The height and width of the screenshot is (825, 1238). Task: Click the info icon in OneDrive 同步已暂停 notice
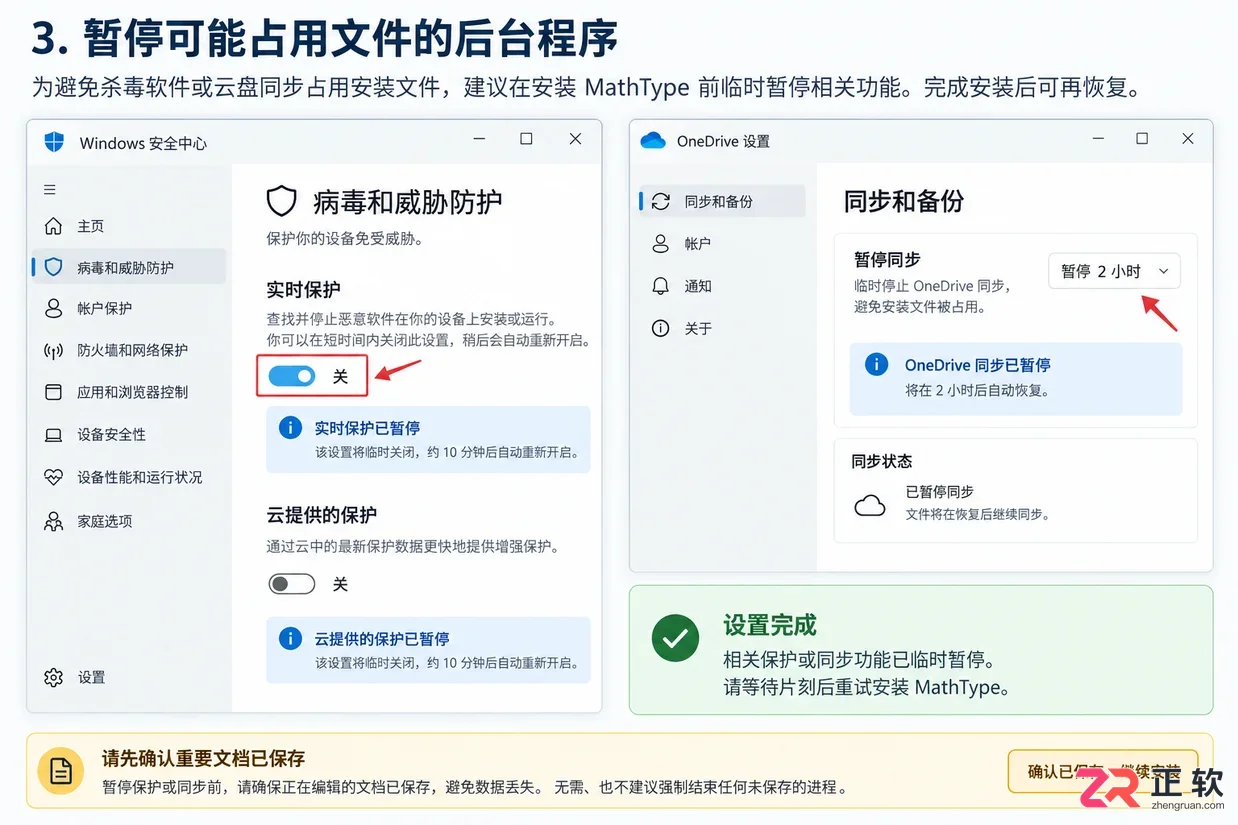pos(876,364)
